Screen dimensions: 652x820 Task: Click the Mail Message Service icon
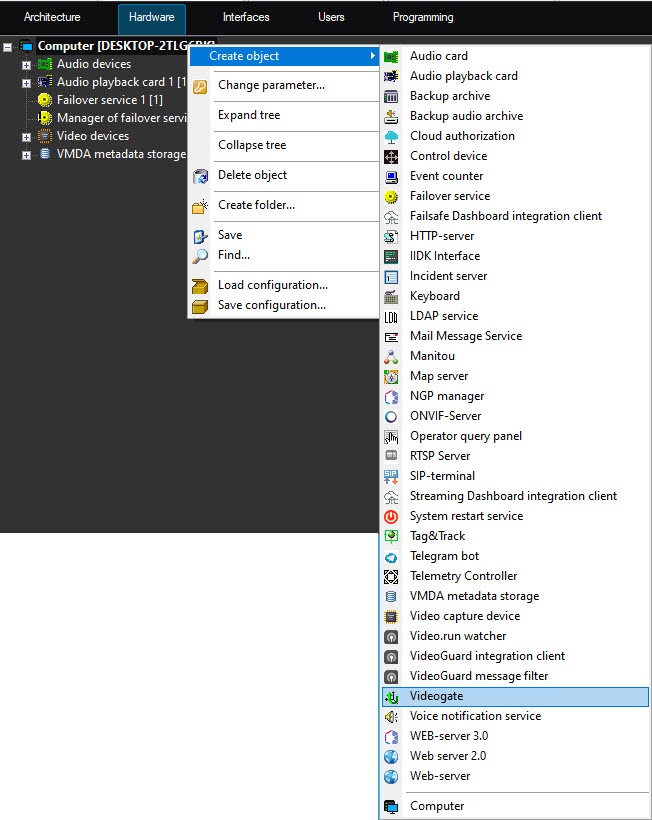[391, 336]
